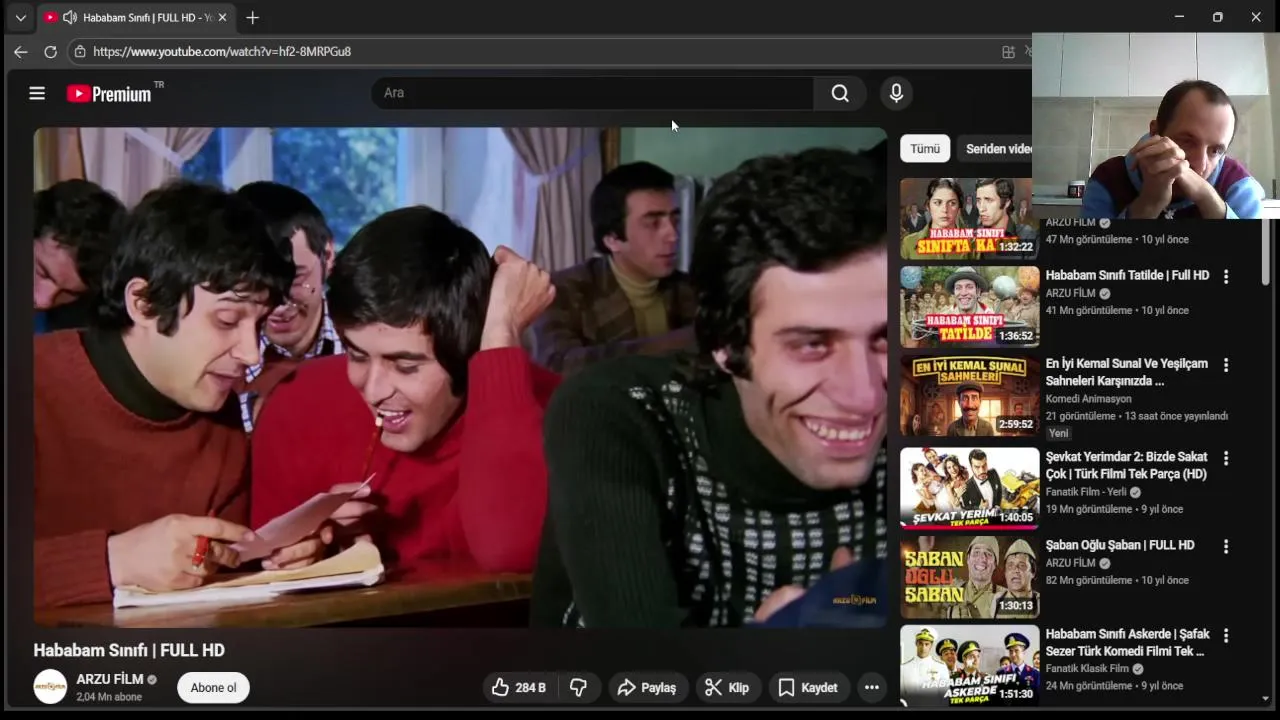Open Şaban Oğlu Şaban thumbnail
This screenshot has width=1280, height=720.
coord(969,577)
